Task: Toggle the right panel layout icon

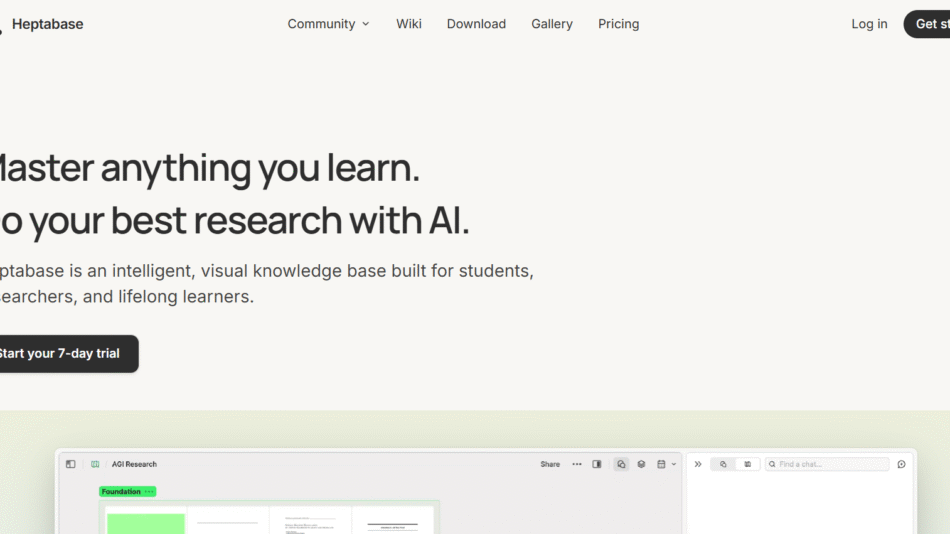Action: 597,464
